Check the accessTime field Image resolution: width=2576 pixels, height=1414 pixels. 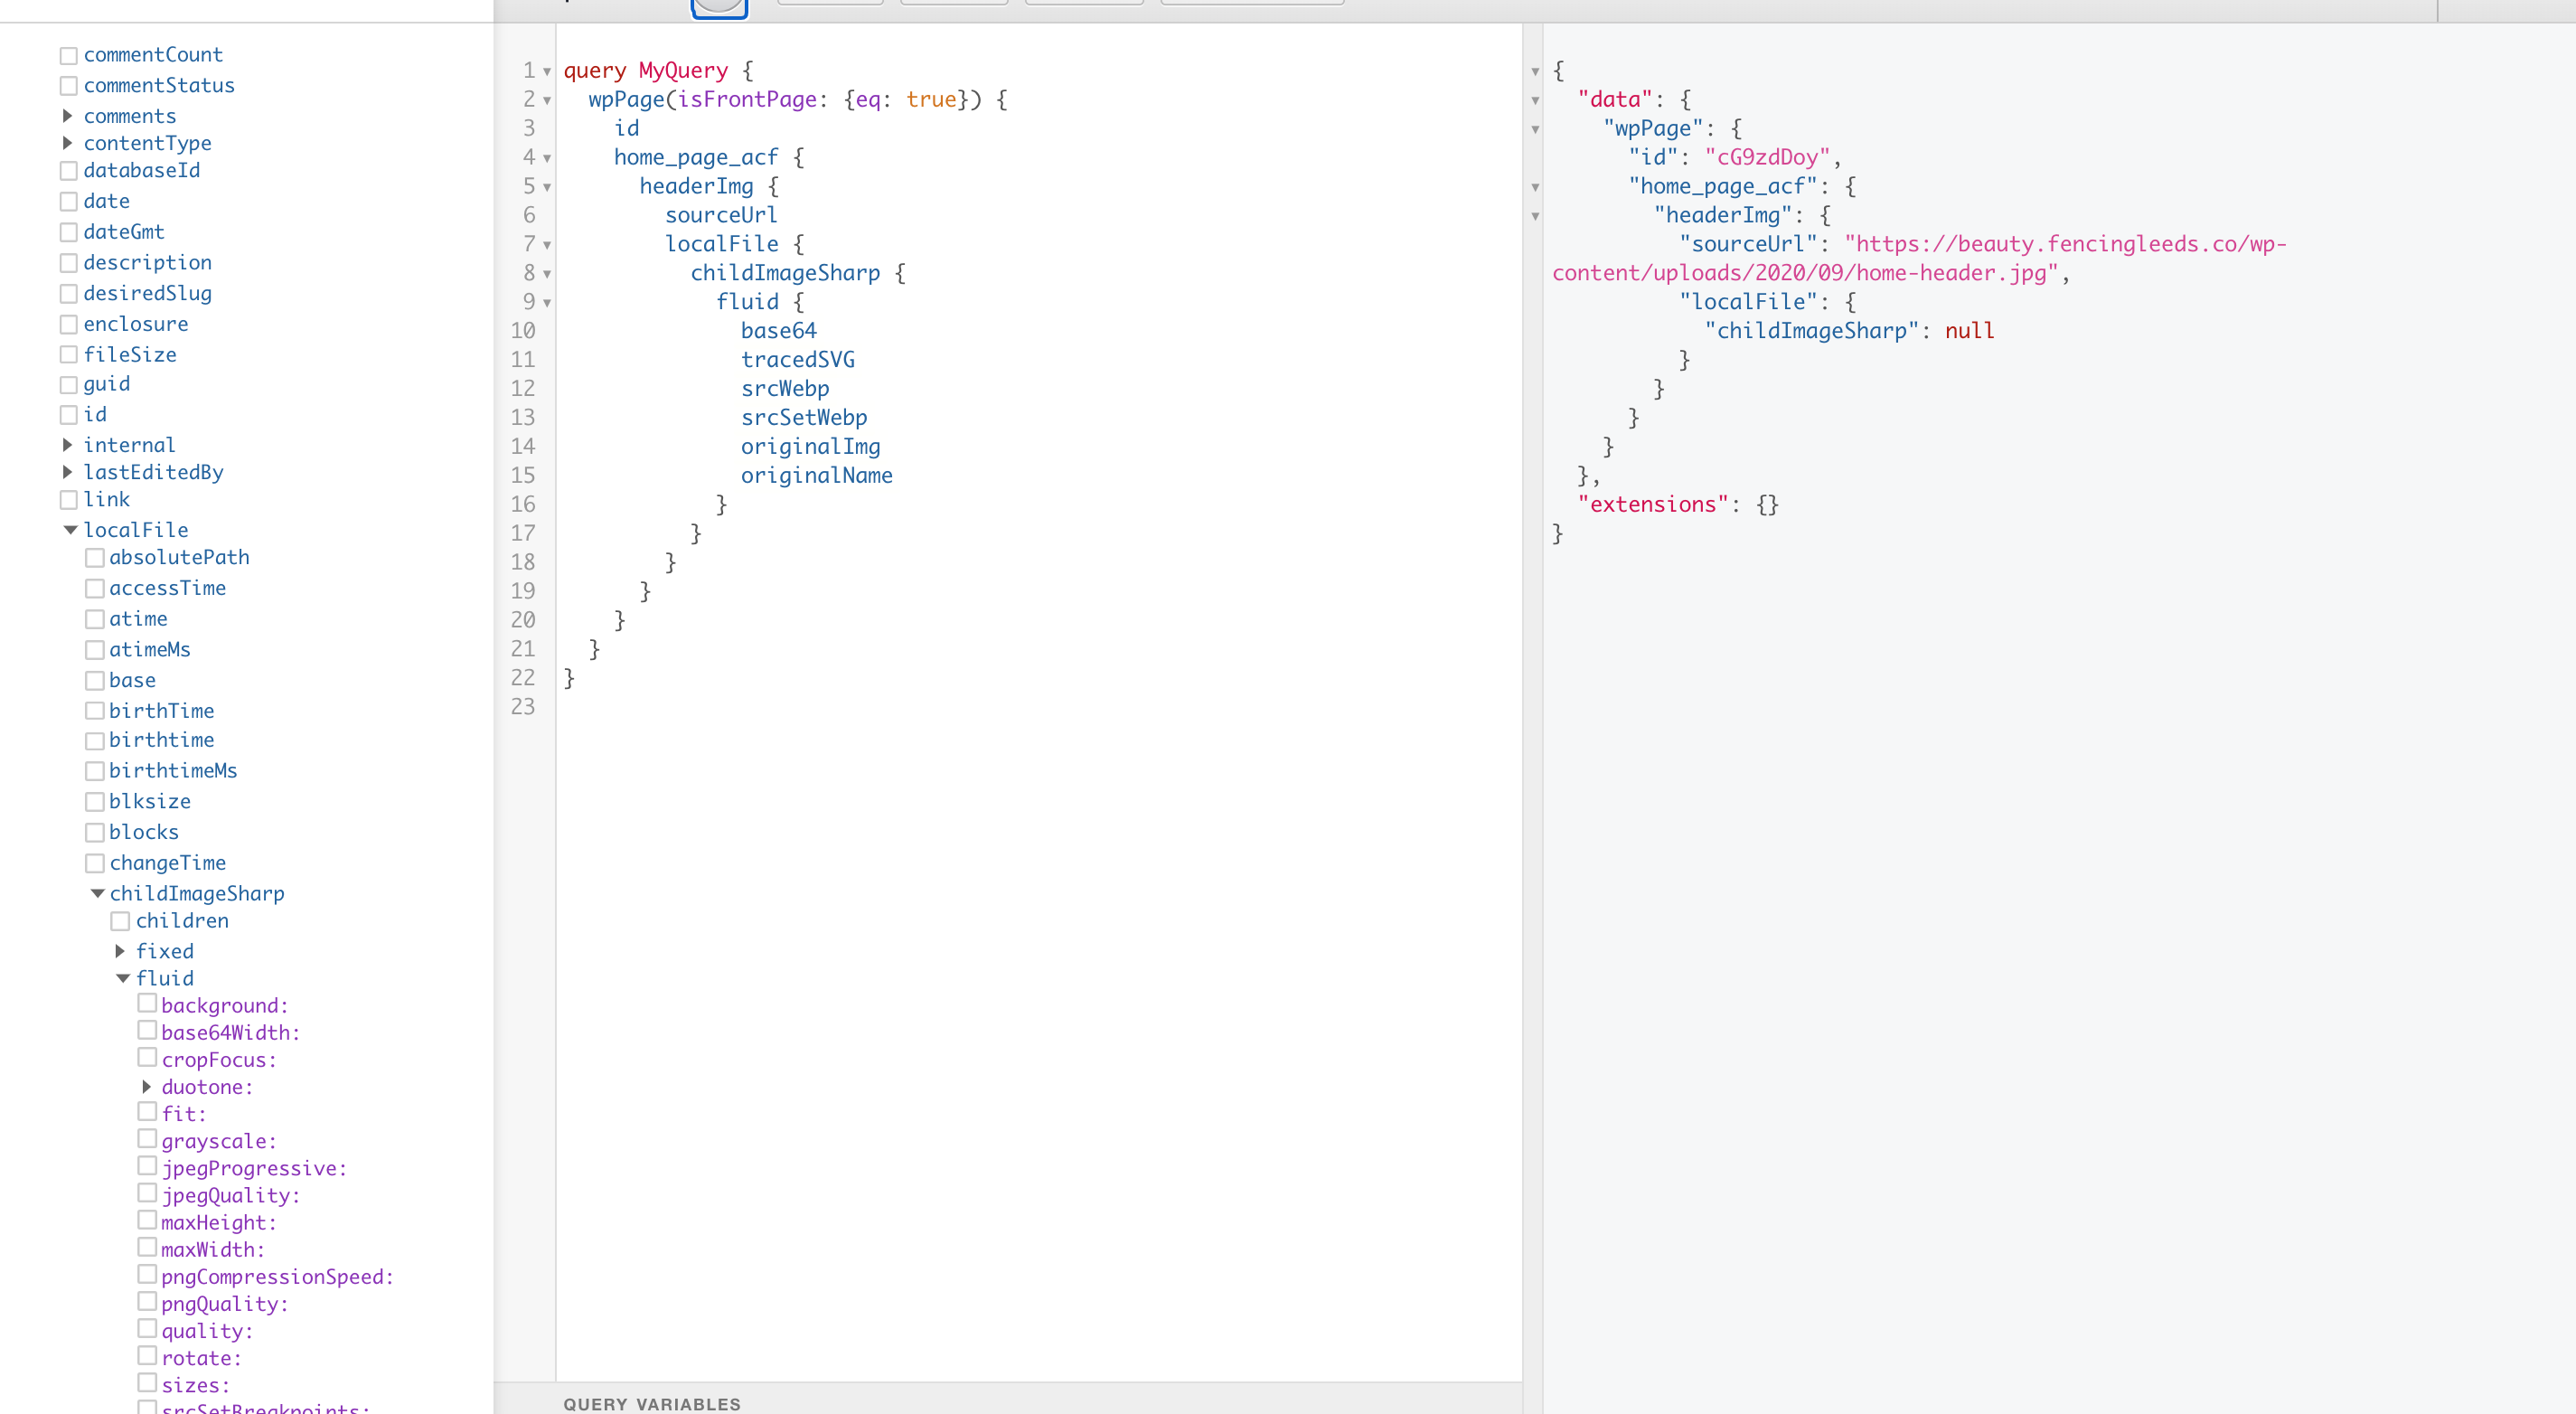(x=95, y=589)
